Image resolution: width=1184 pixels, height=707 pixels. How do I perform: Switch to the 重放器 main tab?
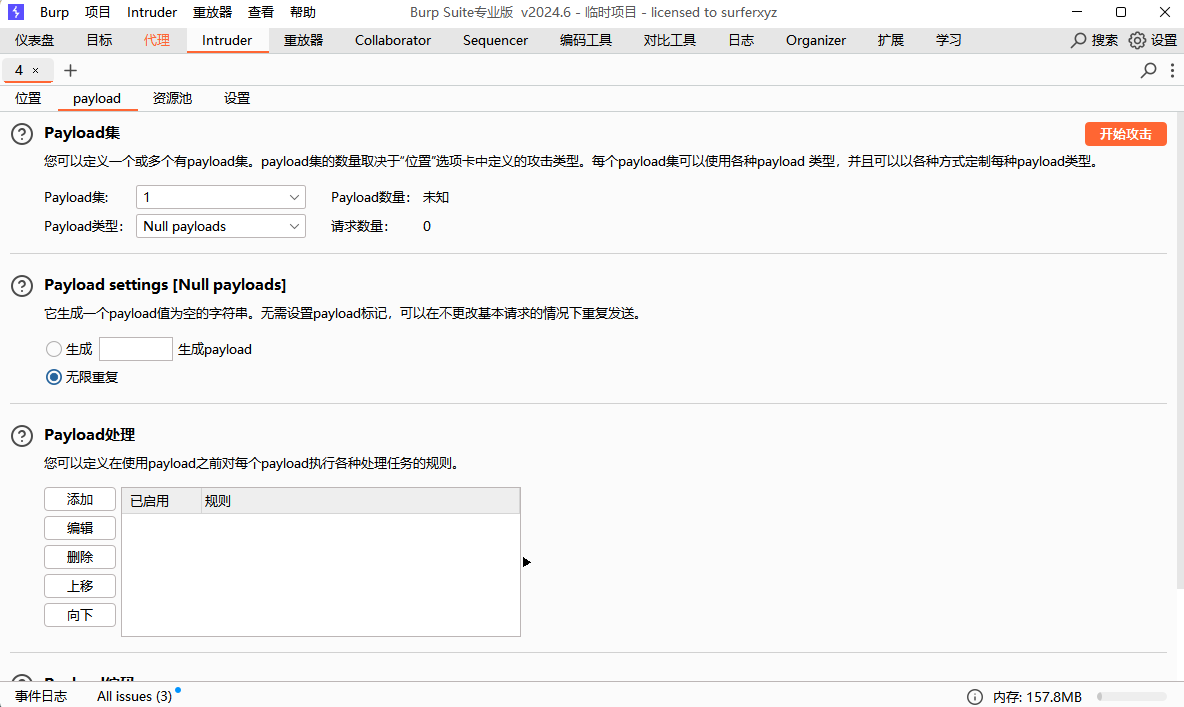click(303, 40)
